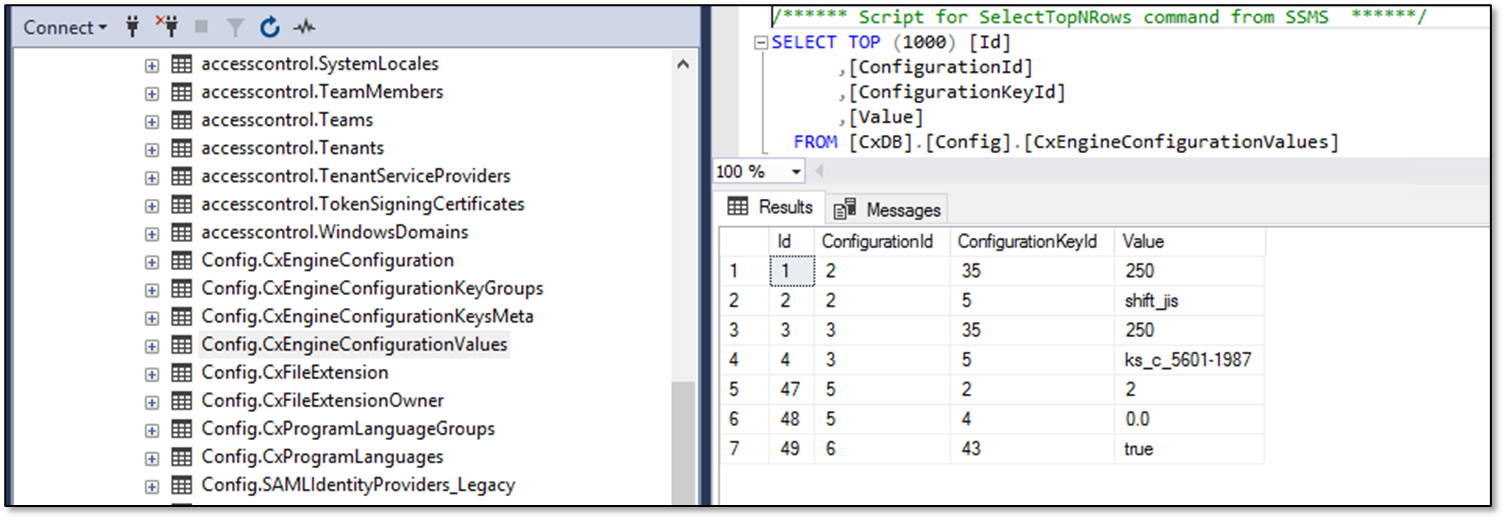This screenshot has width=1505, height=520.
Task: Select the cell containing shift_jis
Action: pos(1151,300)
